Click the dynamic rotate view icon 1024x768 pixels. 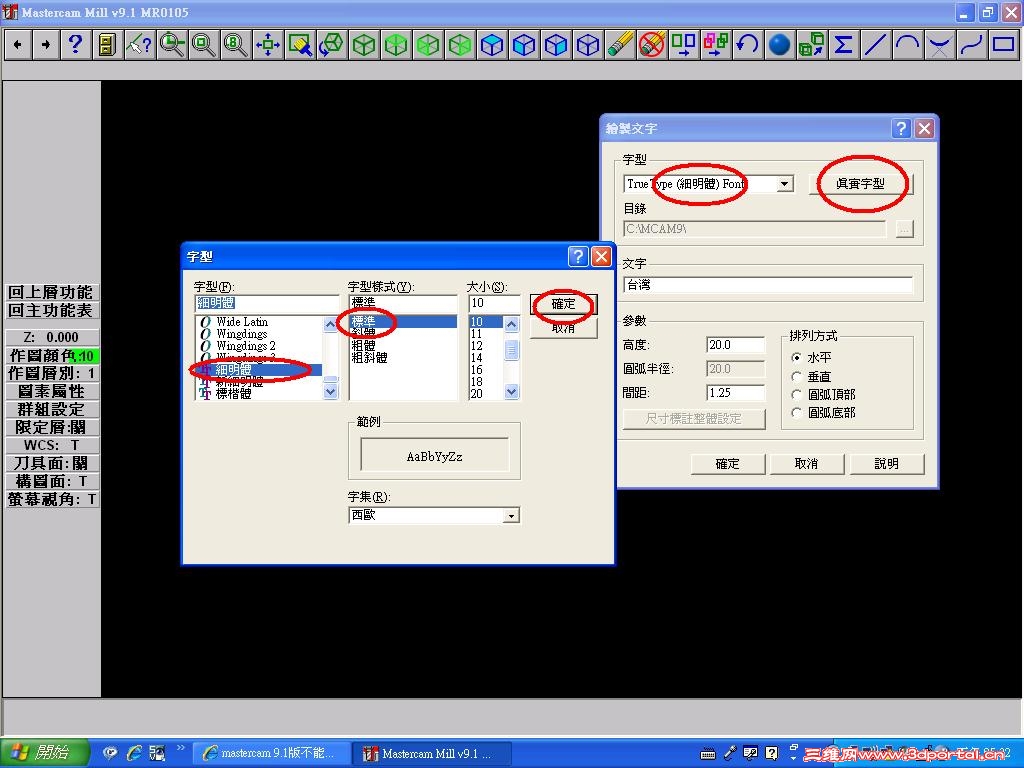332,45
